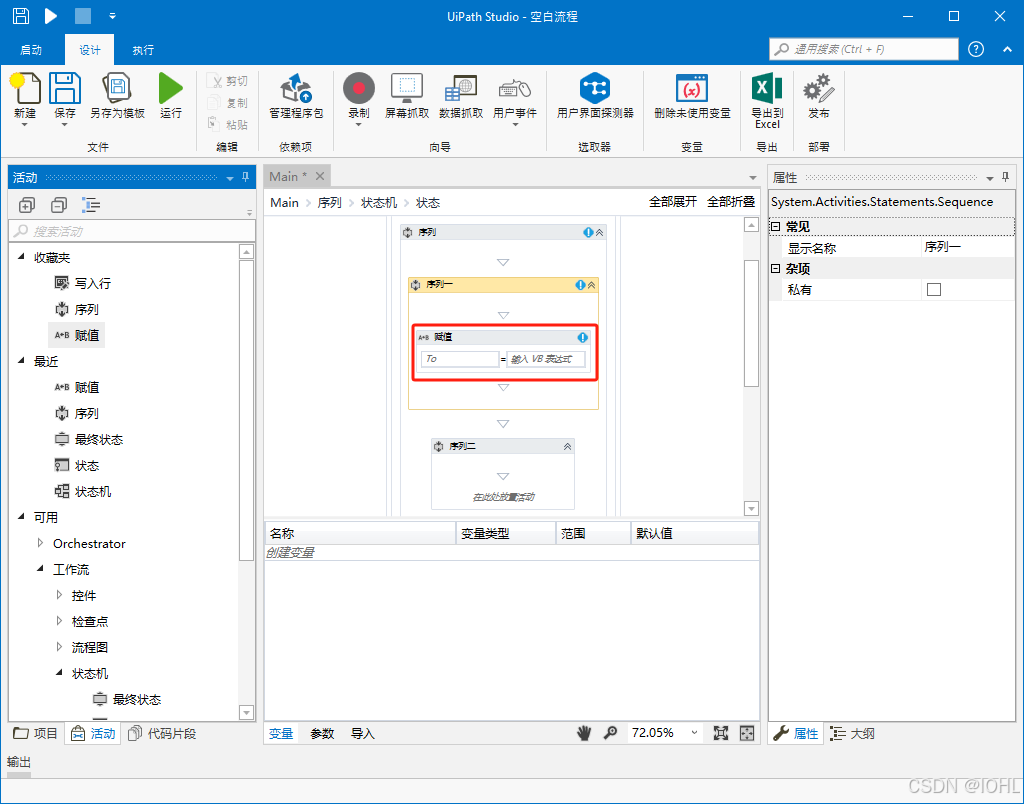
Task: Export workflow with 导出到 Excel icon
Action: coord(767,88)
